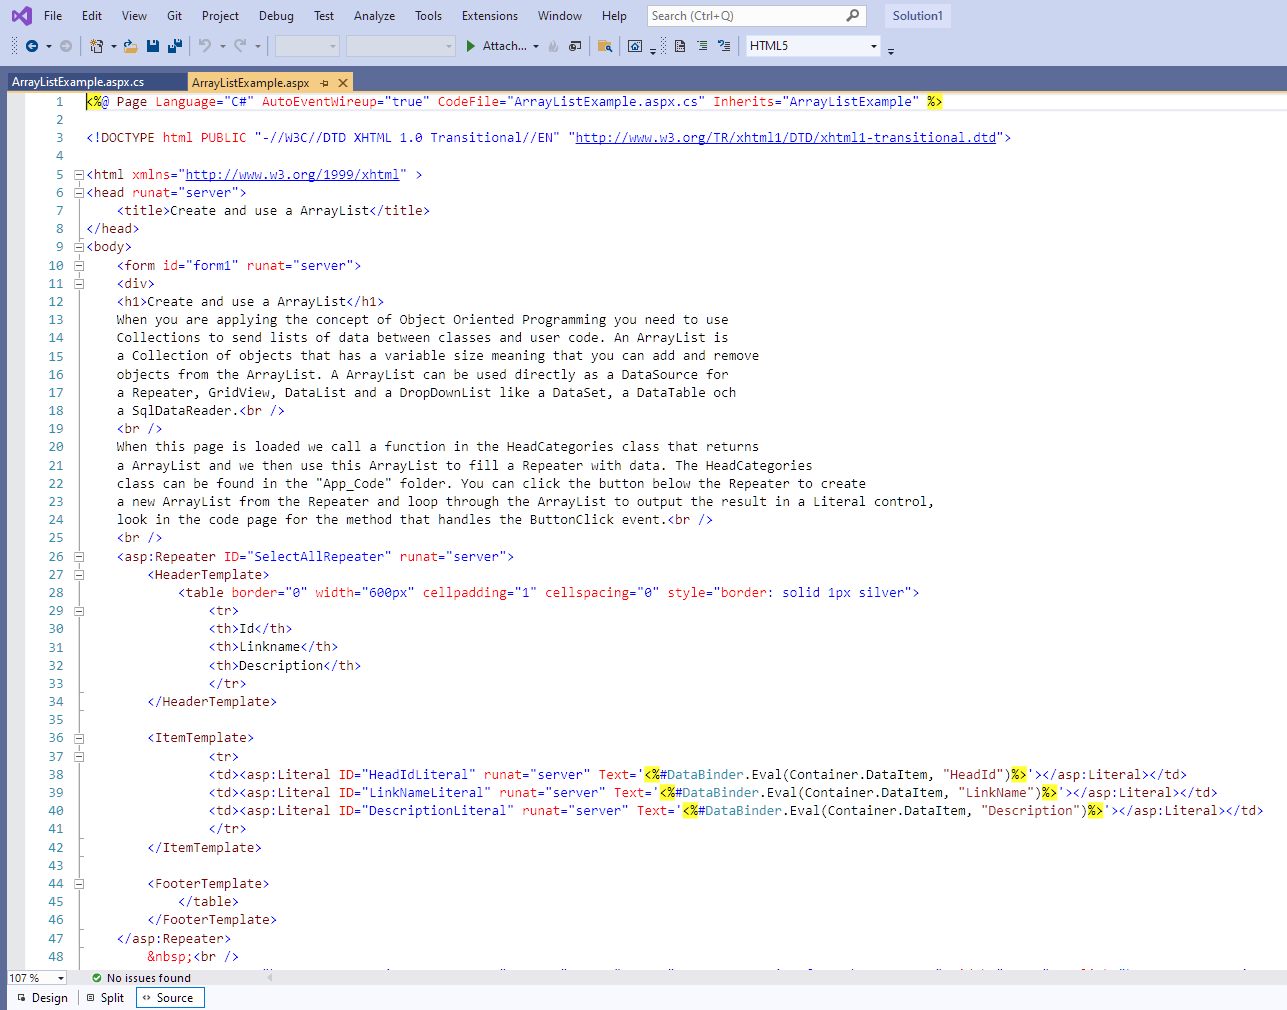Open the Redo history dropdown arrow
1287x1010 pixels.
coord(257,46)
